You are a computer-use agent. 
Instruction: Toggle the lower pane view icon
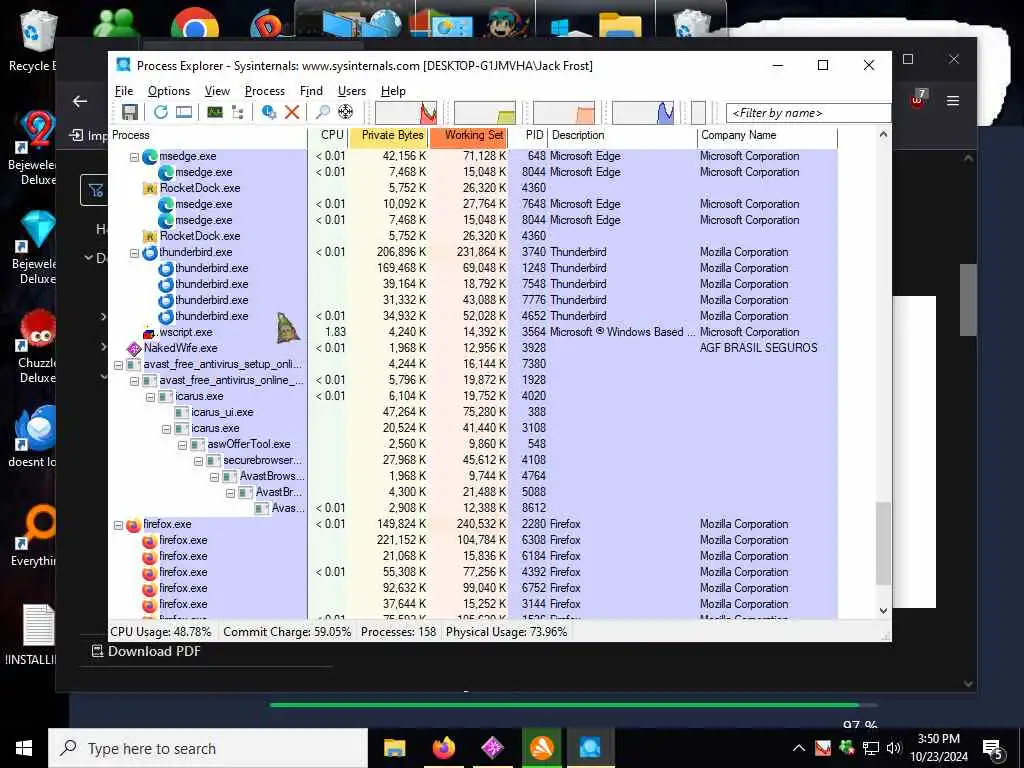click(x=184, y=112)
